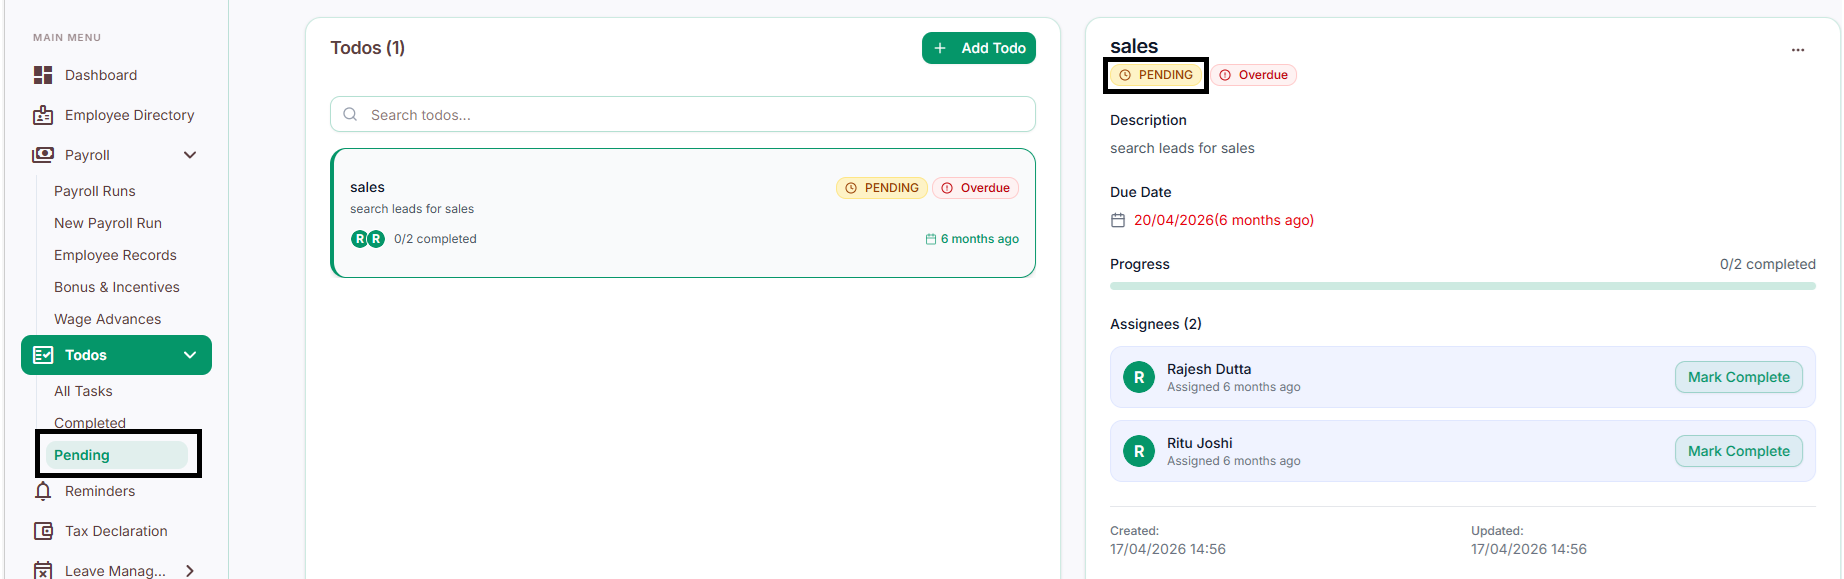Click the Todos (1) heading
This screenshot has height=579, width=1844.
[367, 48]
